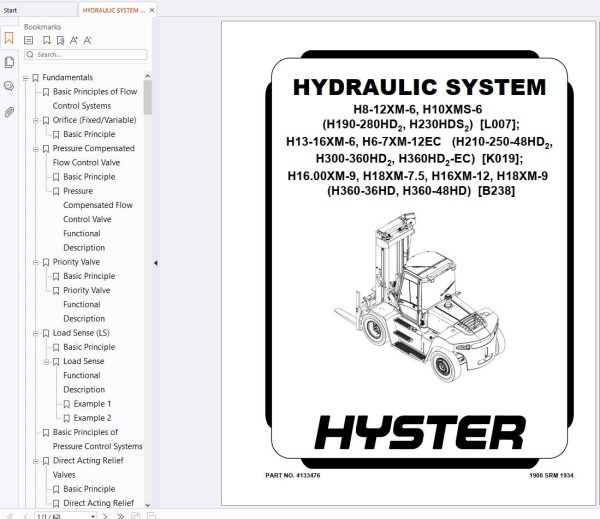The width and height of the screenshot is (600, 519).
Task: Increase bookmark font size with larger A icon
Action: [x=74, y=40]
